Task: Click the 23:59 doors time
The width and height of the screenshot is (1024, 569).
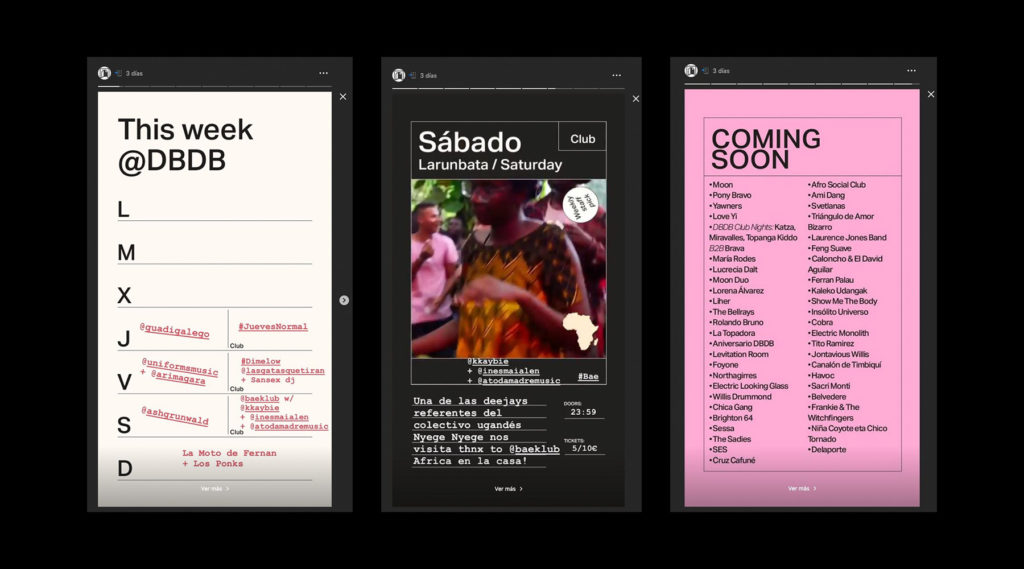Action: coord(583,412)
